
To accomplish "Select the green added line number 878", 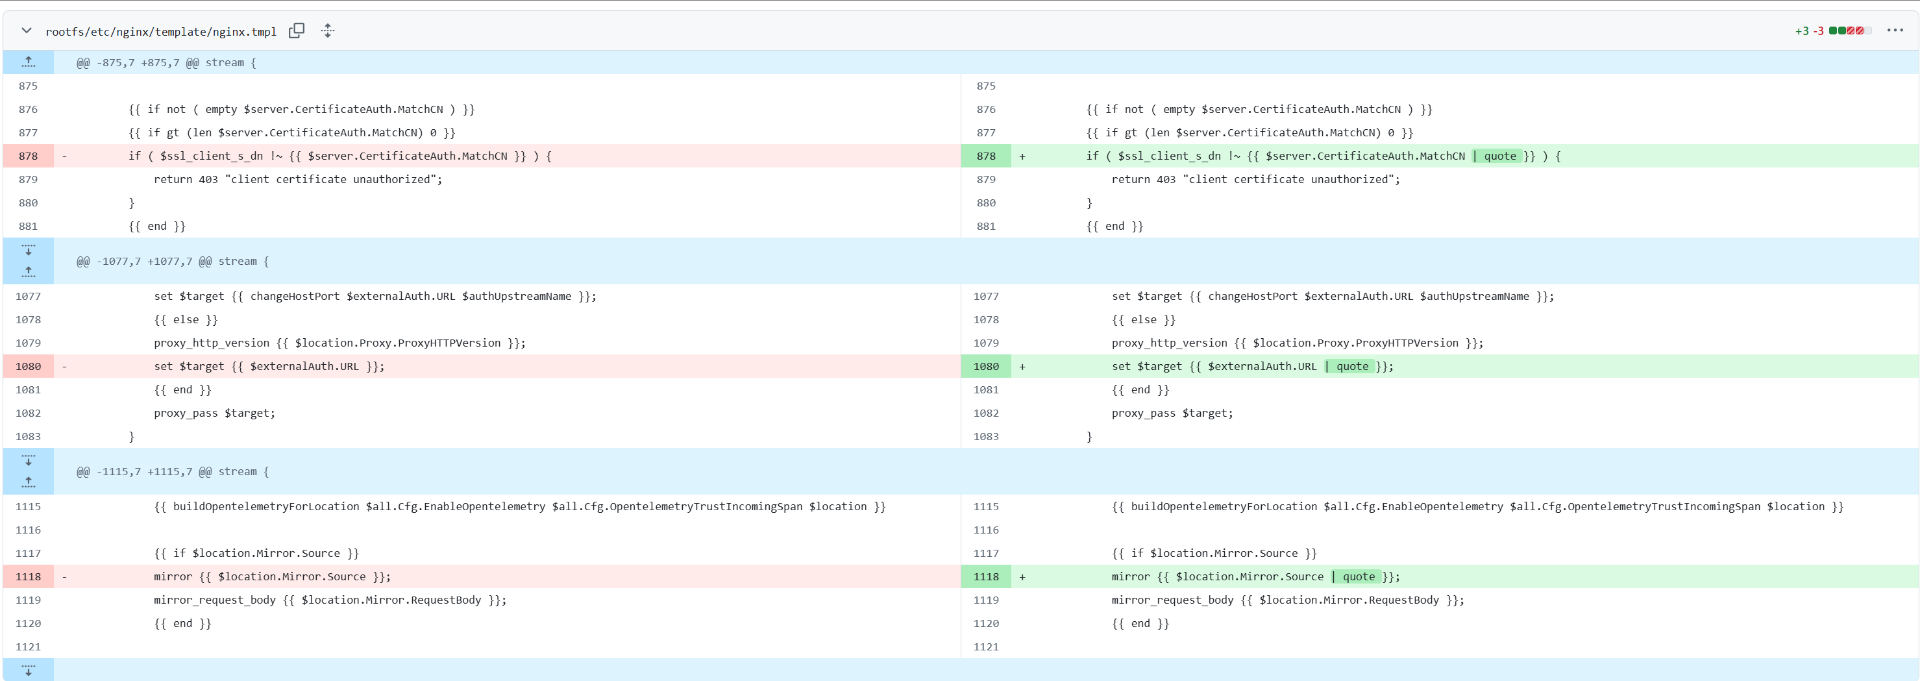I will click(x=986, y=156).
